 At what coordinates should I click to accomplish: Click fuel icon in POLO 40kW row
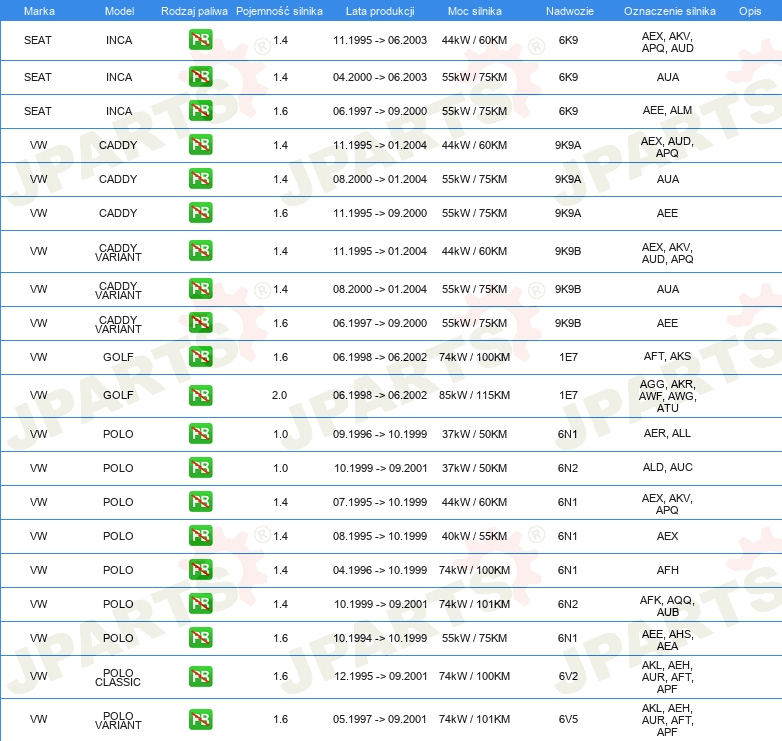point(200,536)
